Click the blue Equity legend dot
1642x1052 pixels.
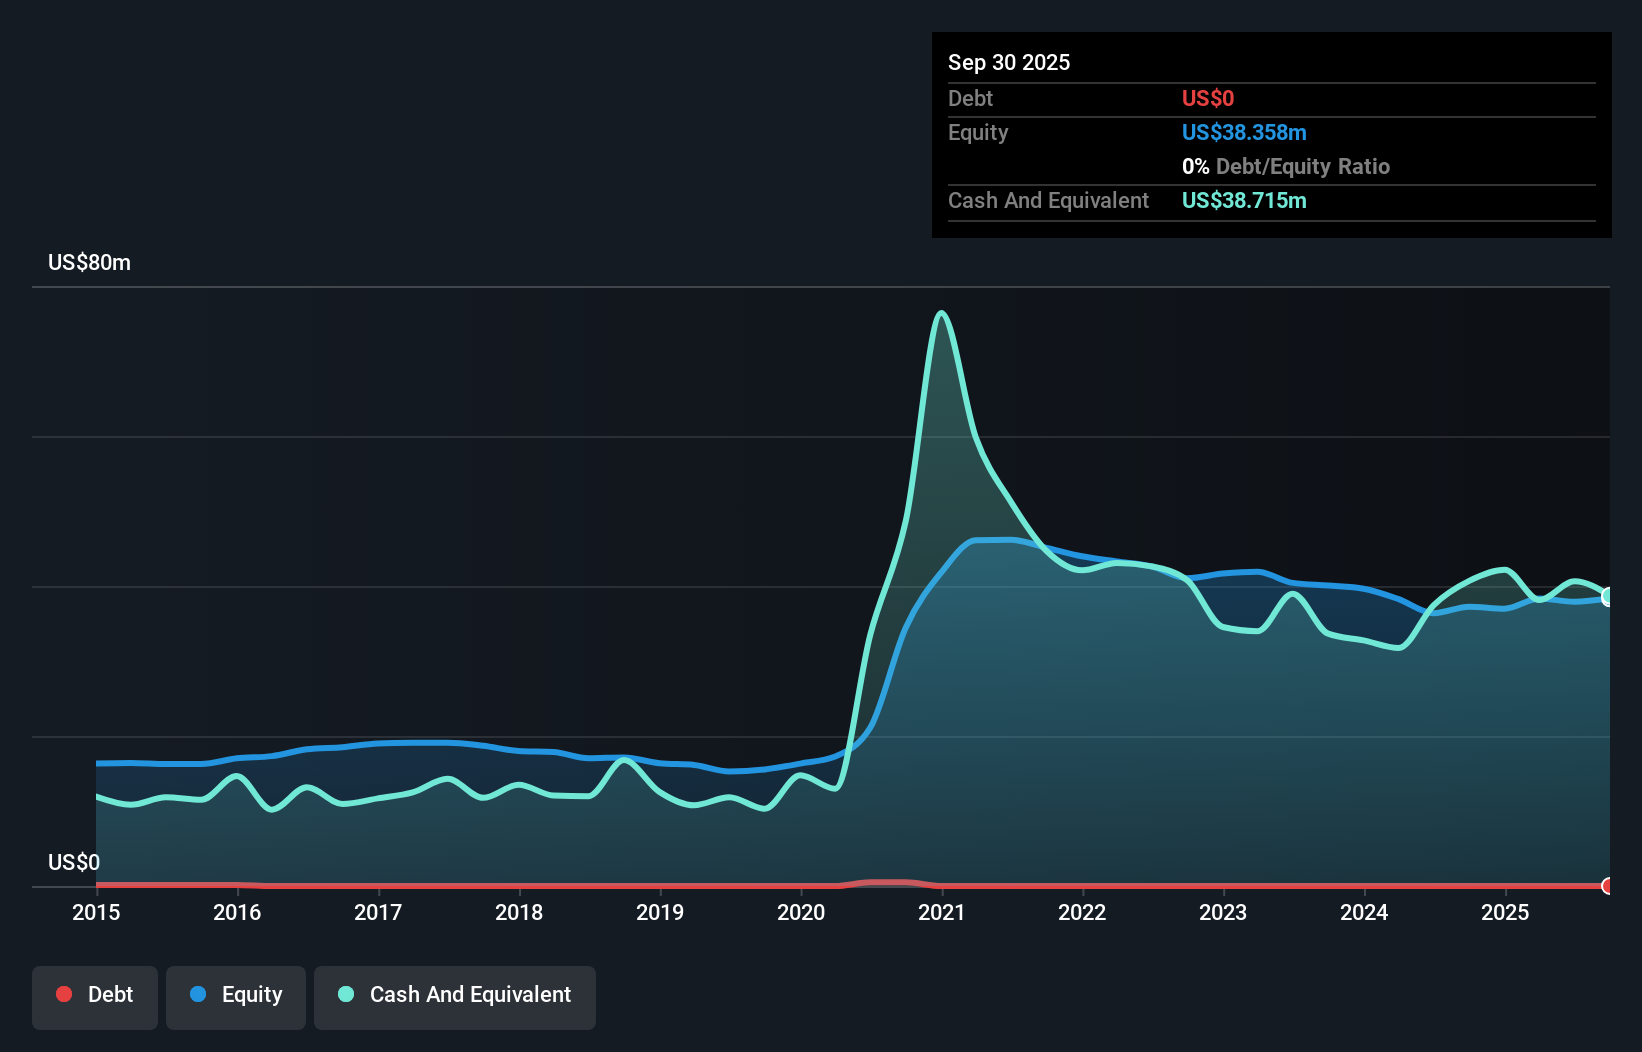pos(200,995)
